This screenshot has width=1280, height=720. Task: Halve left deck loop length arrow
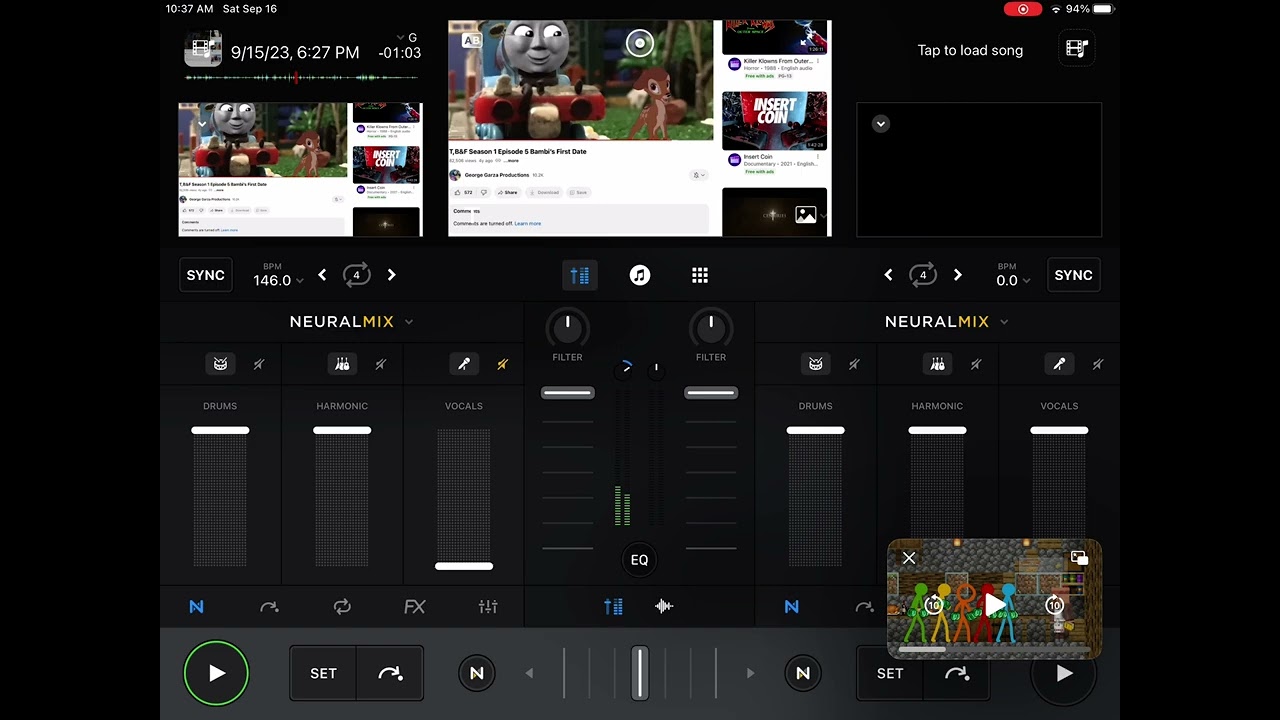322,275
